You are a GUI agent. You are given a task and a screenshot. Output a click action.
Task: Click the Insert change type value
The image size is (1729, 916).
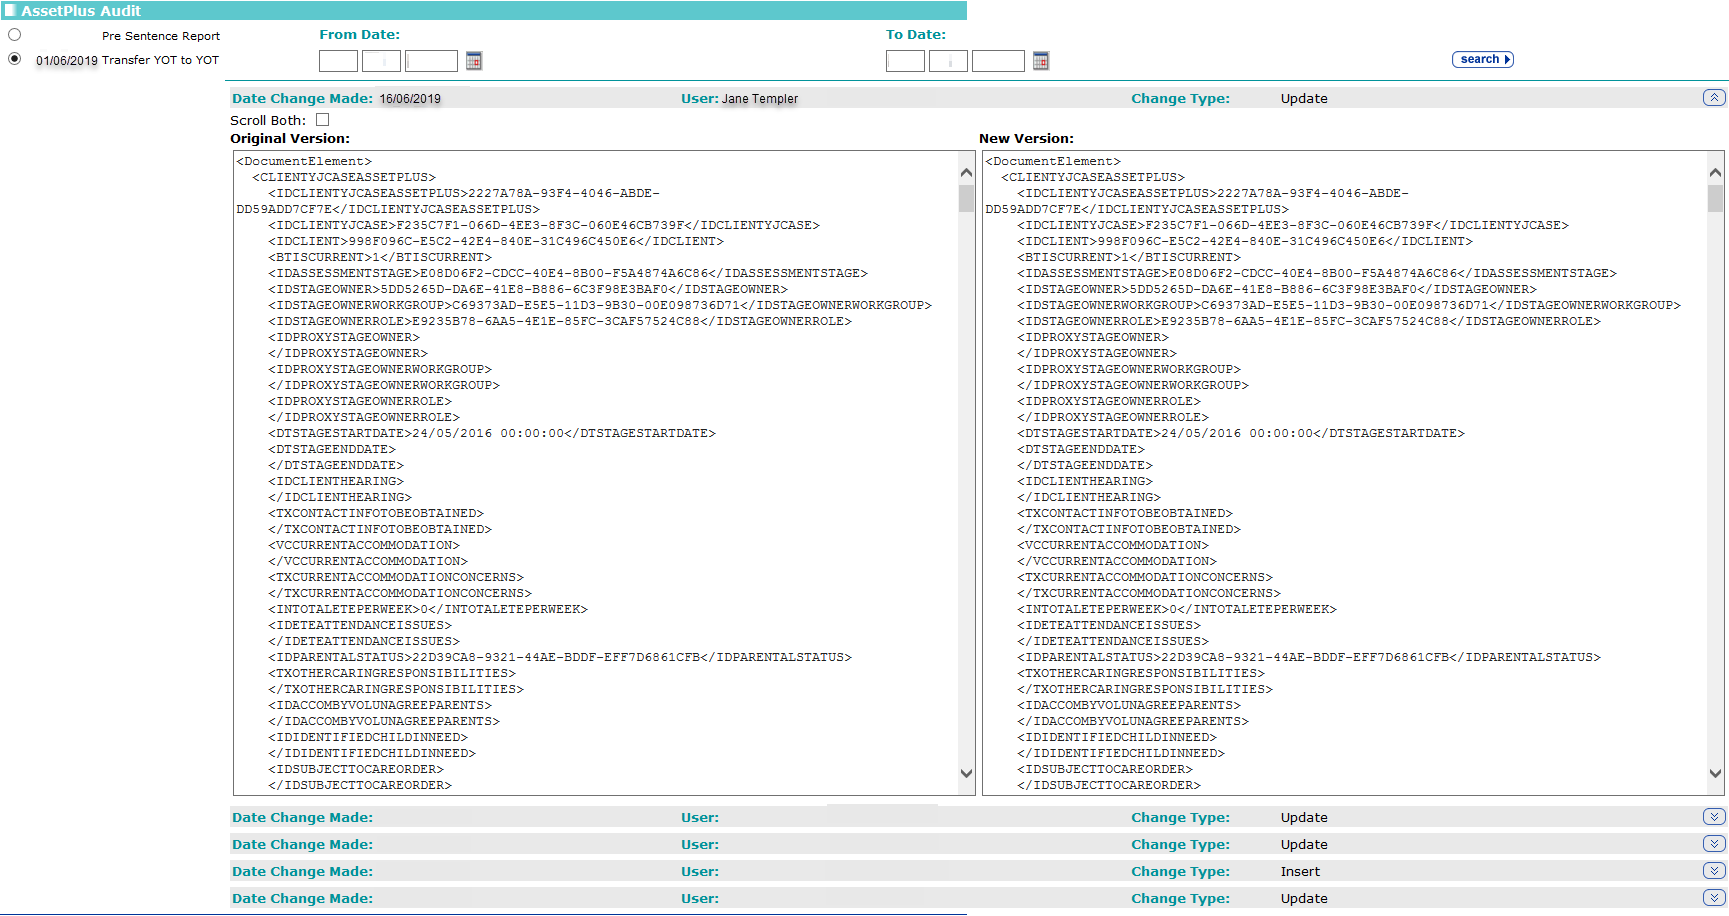[1300, 872]
